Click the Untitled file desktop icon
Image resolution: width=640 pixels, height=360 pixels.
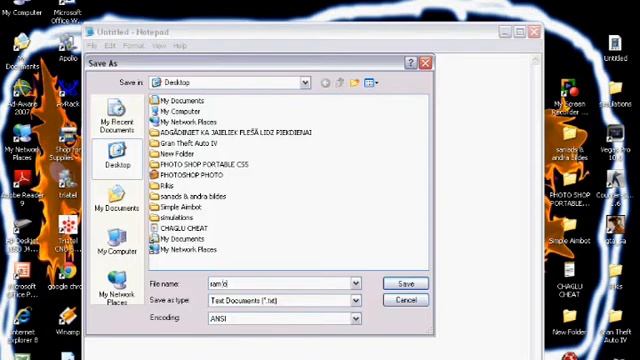(x=615, y=48)
